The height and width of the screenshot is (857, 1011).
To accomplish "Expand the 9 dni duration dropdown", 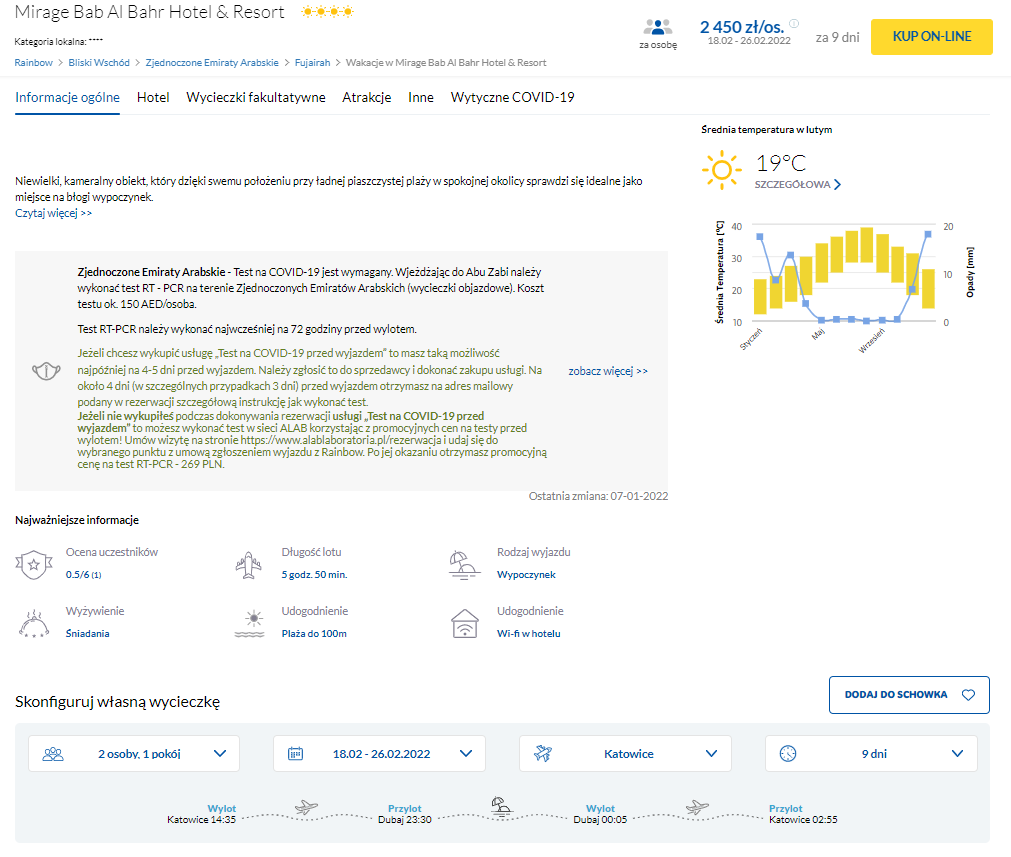I will 871,754.
